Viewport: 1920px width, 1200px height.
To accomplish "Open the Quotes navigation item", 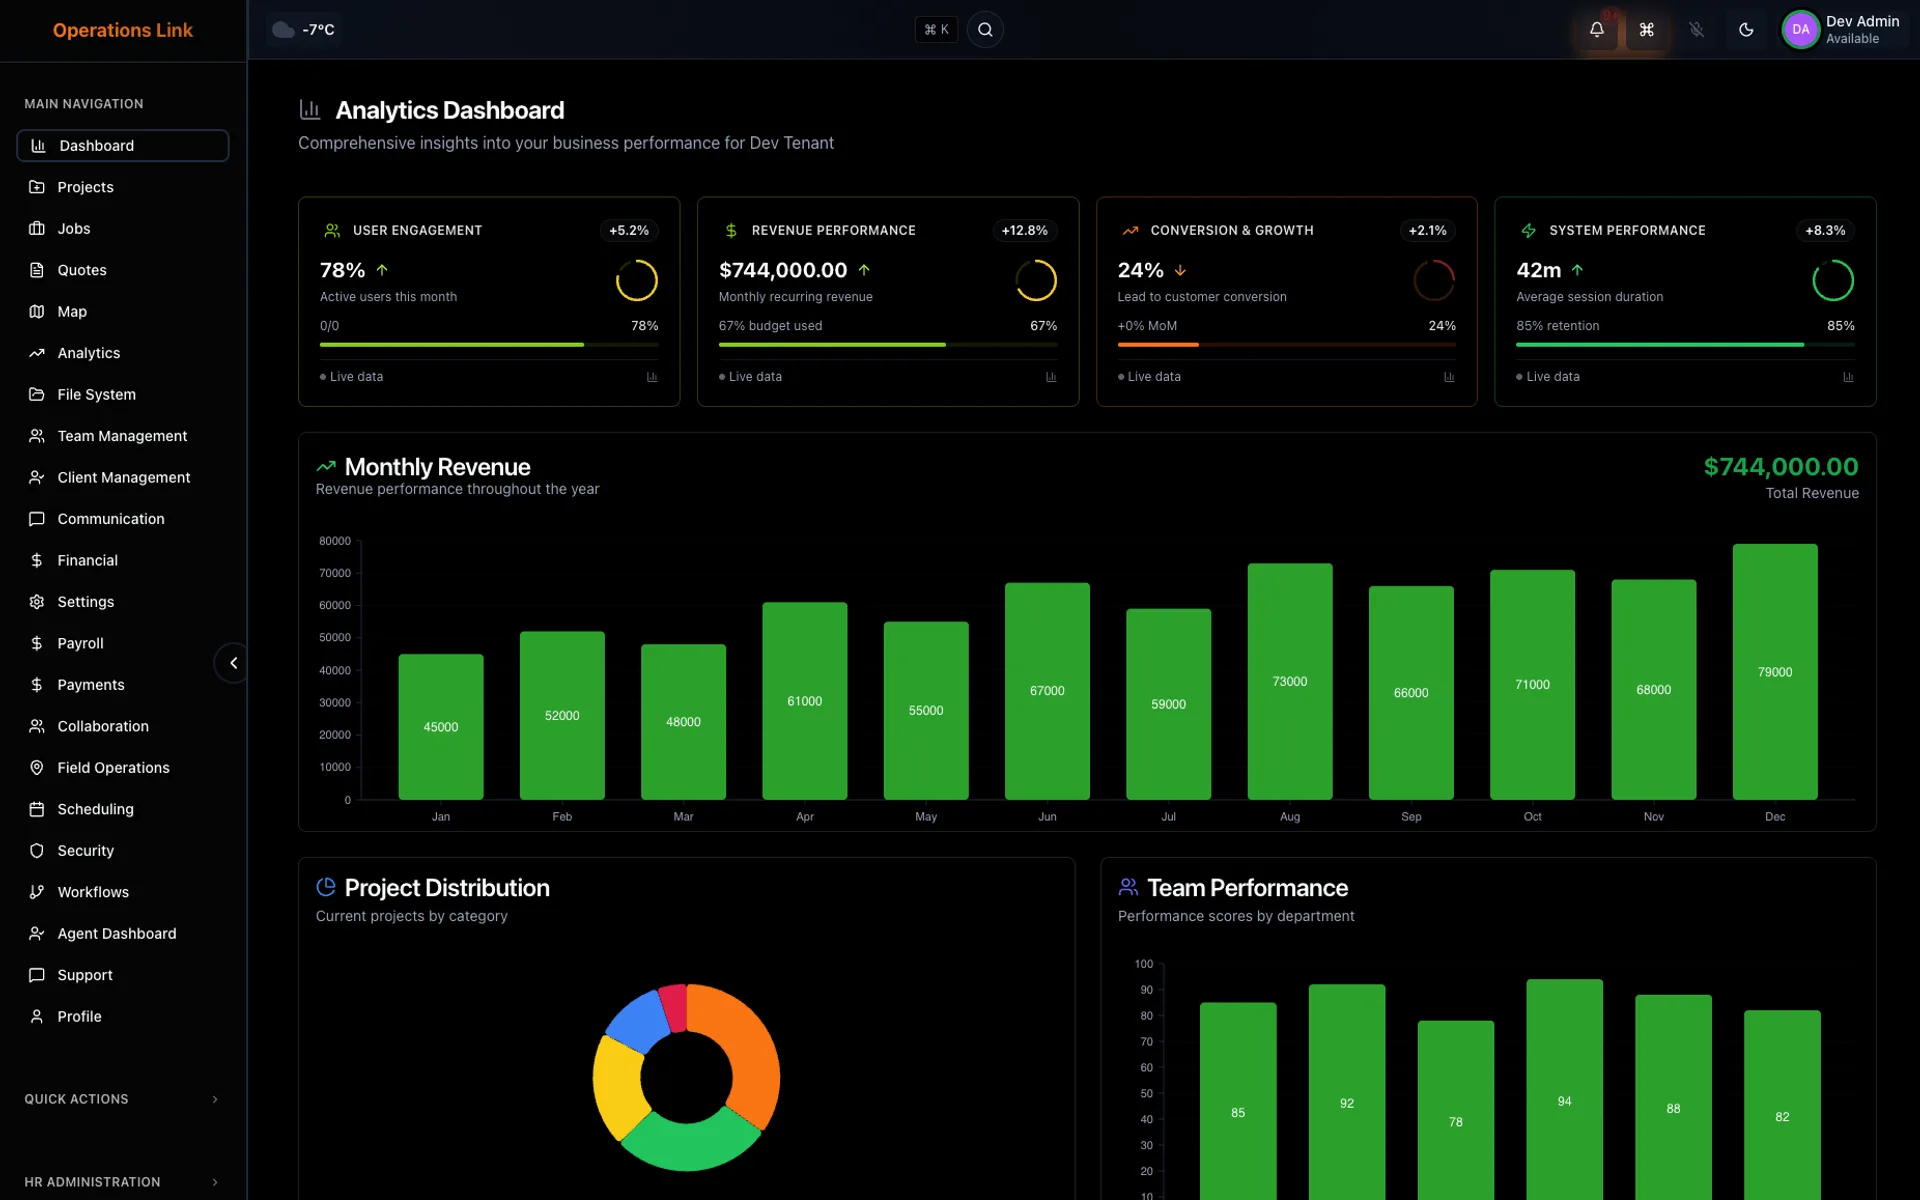I will 122,270.
